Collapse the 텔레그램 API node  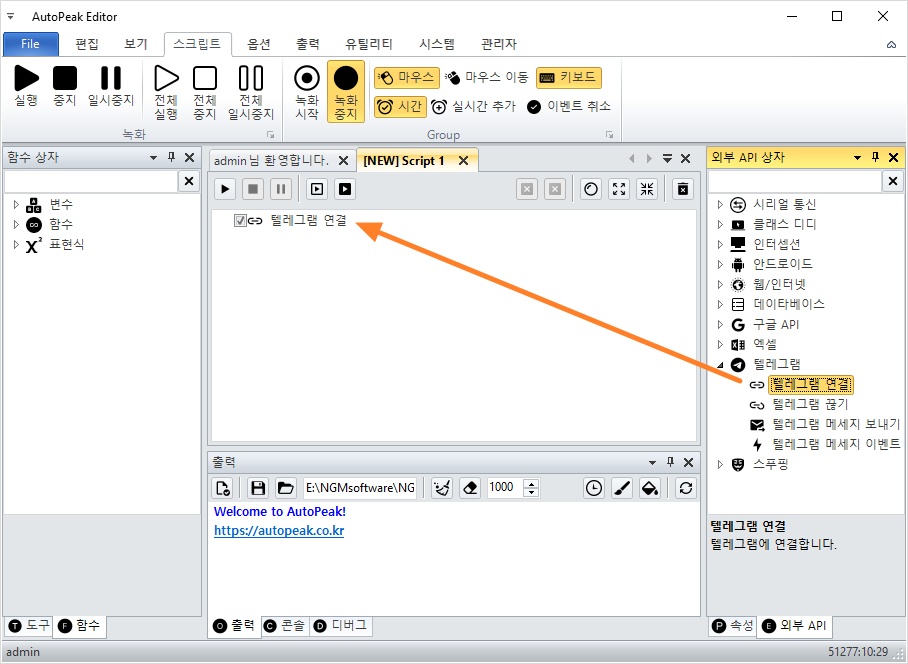720,365
